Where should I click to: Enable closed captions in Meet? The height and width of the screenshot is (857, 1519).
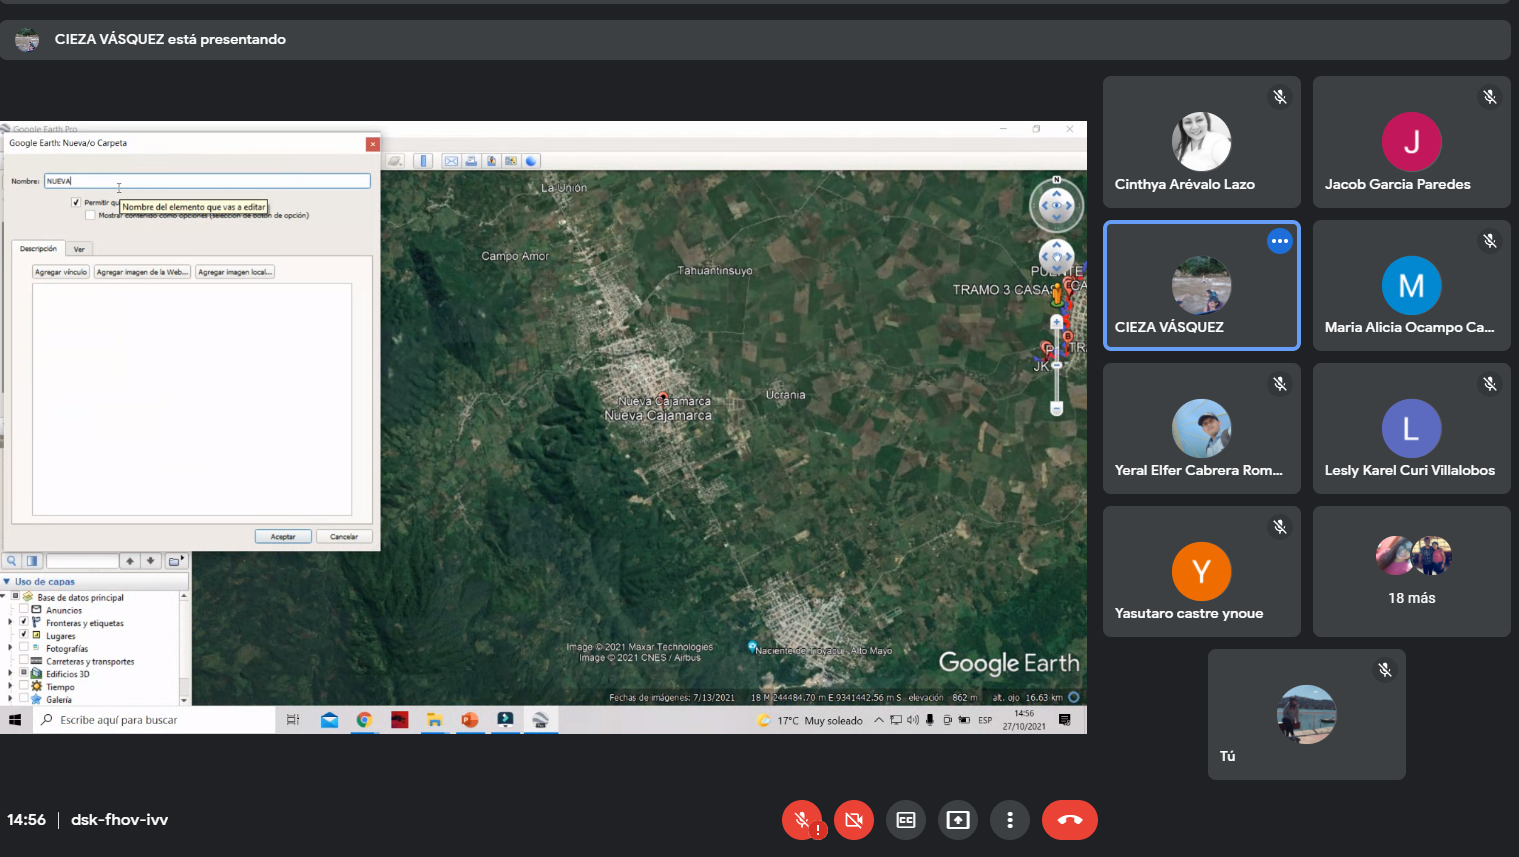906,820
